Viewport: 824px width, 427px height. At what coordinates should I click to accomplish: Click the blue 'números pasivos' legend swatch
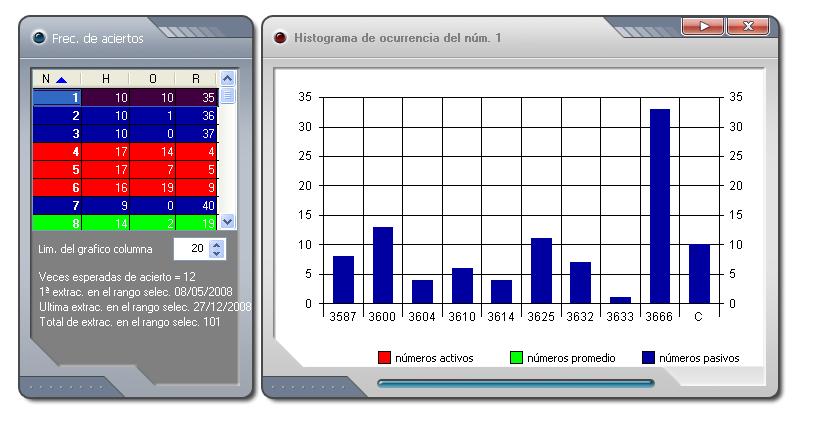(x=648, y=358)
